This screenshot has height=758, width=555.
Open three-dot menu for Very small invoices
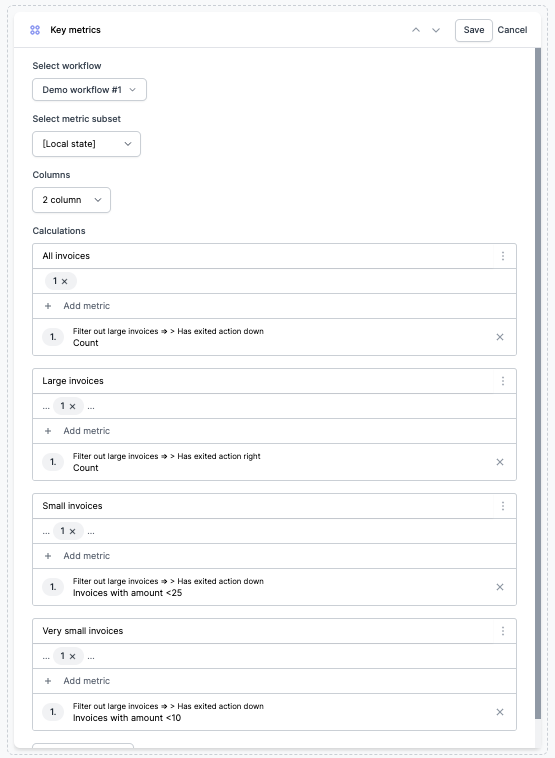503,631
